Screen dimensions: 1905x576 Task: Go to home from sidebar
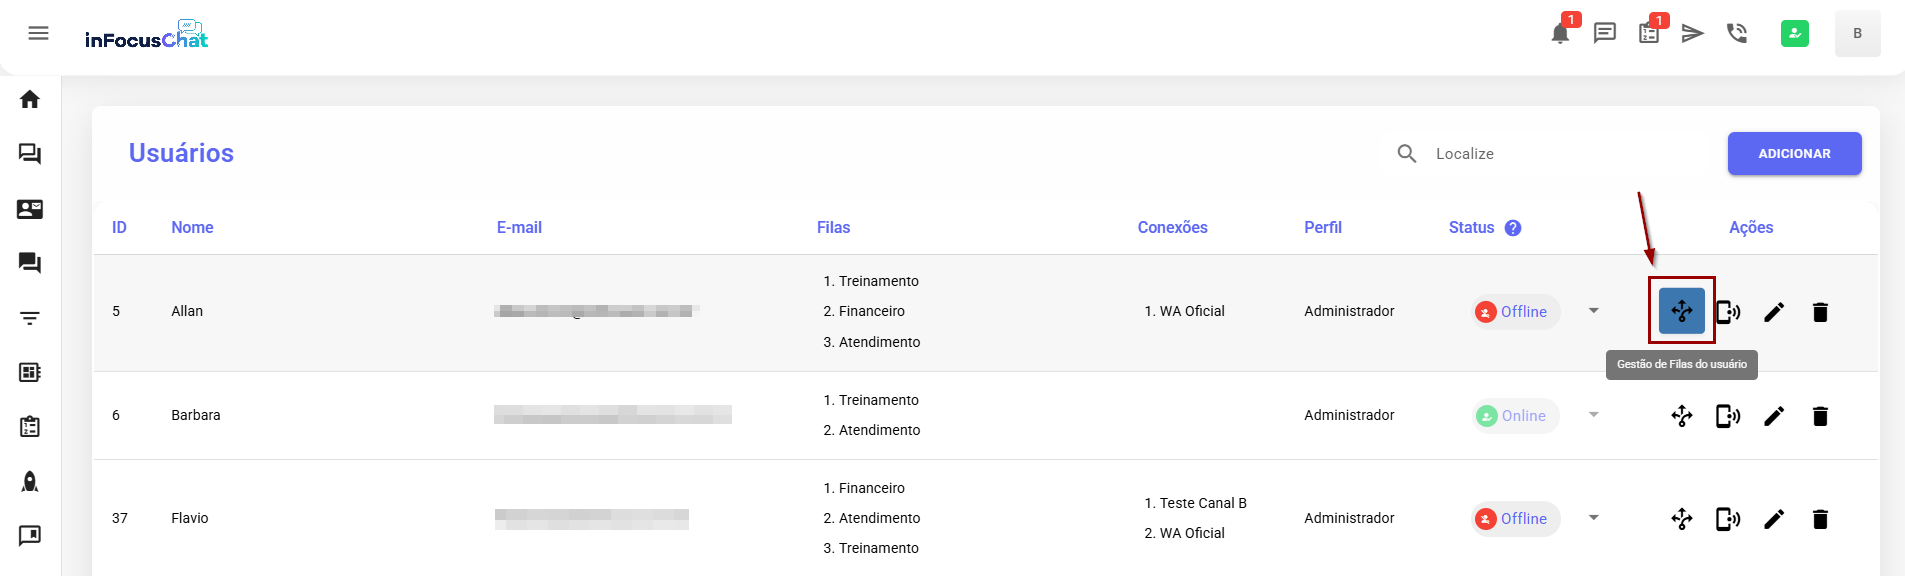pos(30,99)
